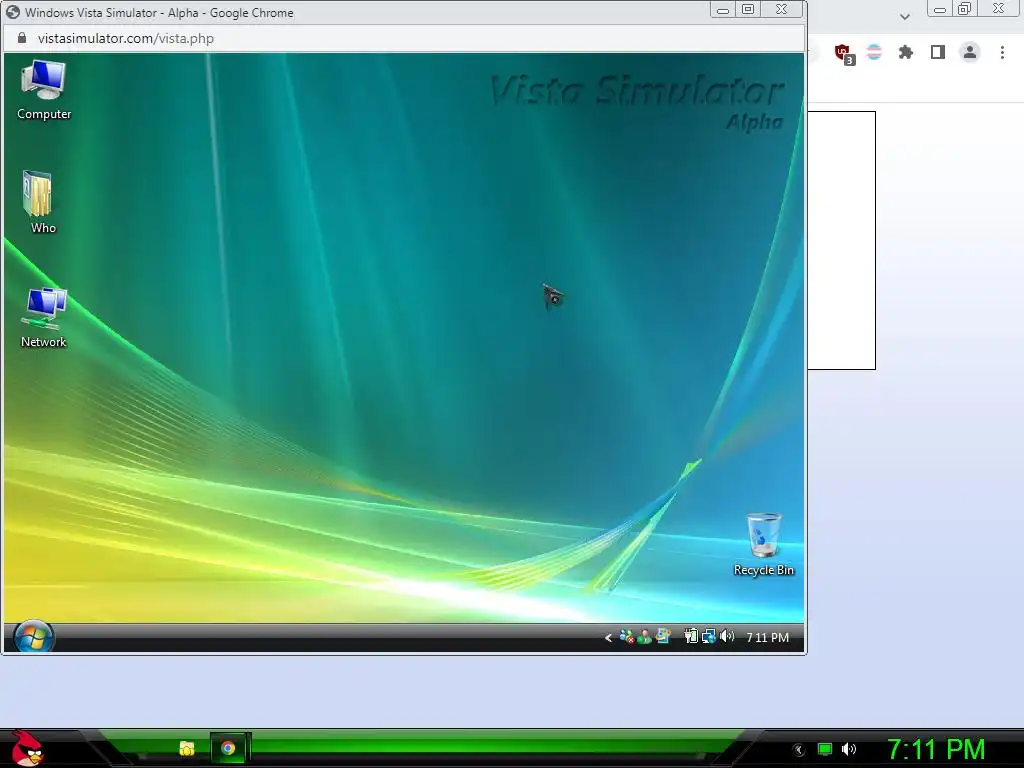Screen dimensions: 1024x768
Task: Click the globe favicon in the popup title bar
Action: tap(13, 12)
